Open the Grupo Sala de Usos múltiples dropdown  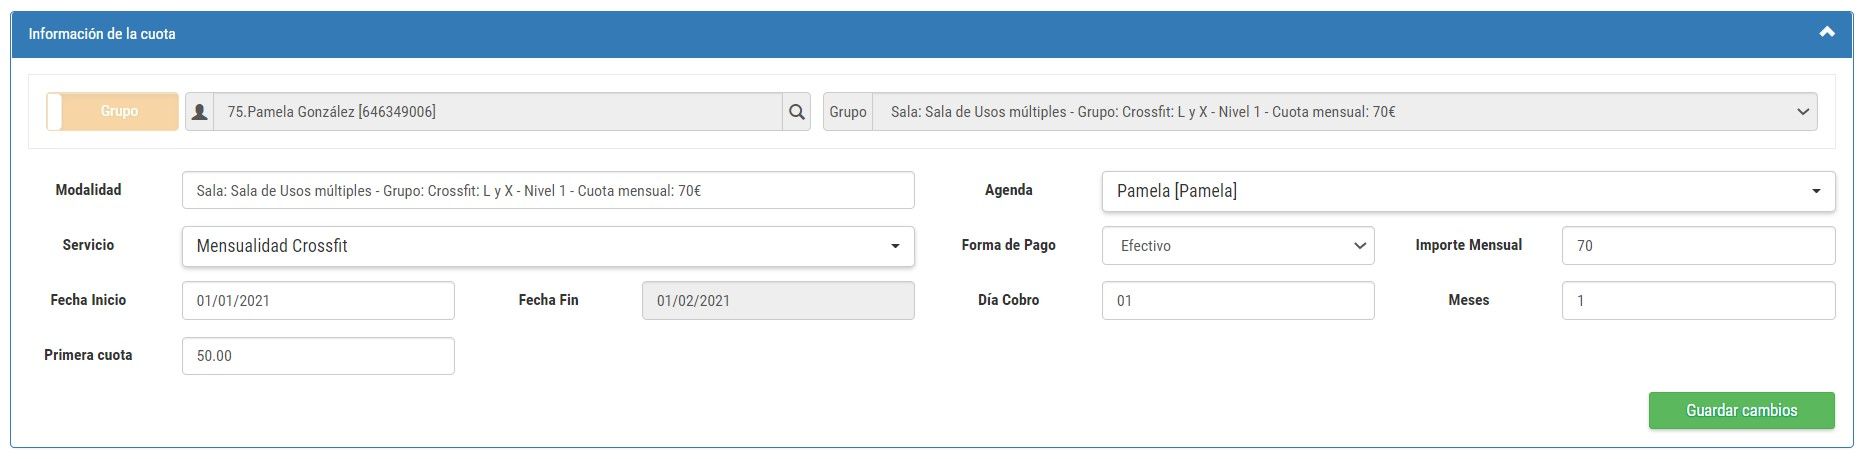(1345, 112)
